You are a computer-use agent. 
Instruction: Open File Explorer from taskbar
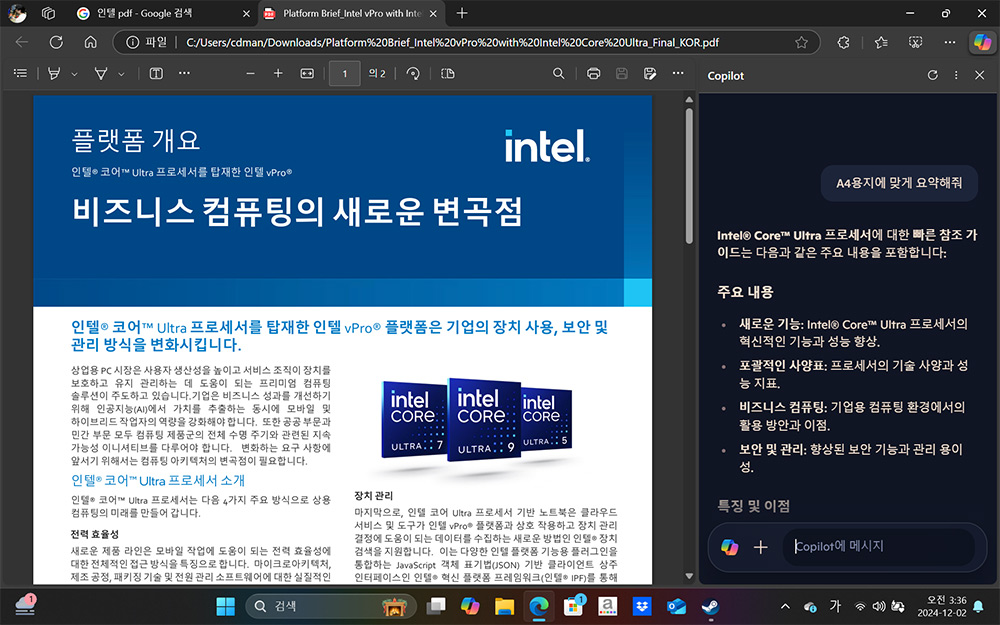(x=504, y=606)
